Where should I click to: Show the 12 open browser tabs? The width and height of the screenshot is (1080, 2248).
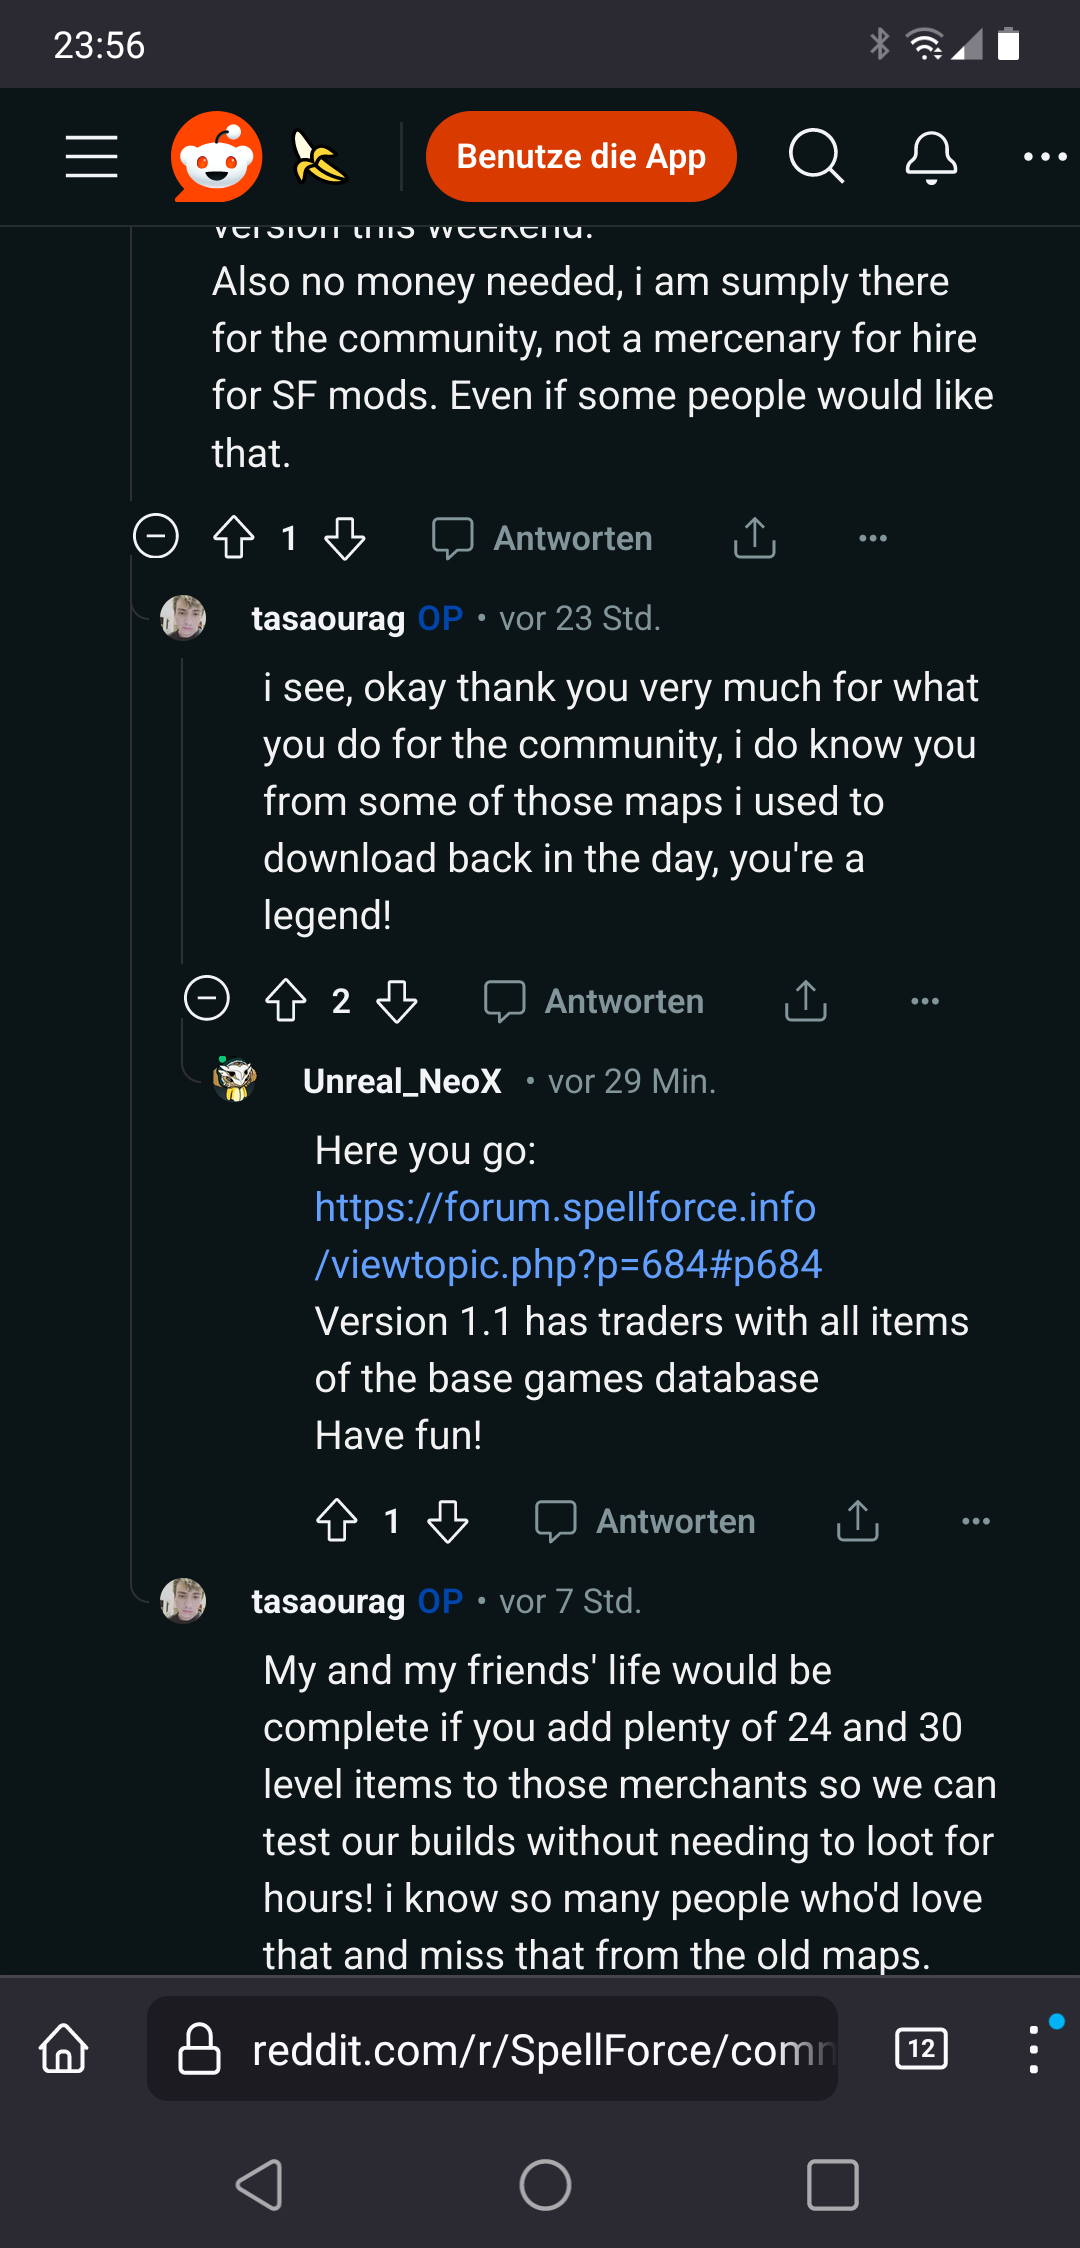(921, 2049)
